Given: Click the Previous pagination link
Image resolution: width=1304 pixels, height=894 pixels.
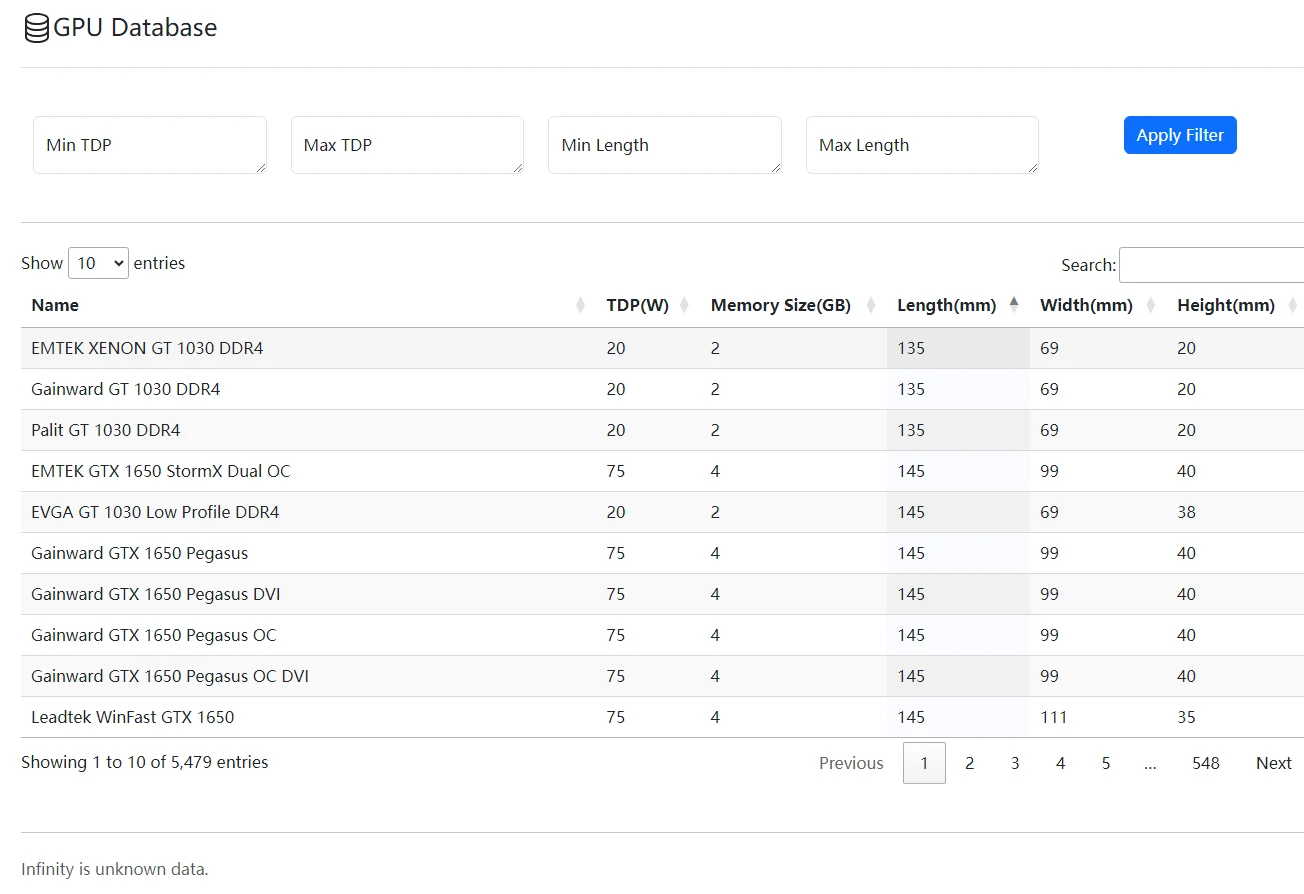Looking at the screenshot, I should coord(851,763).
